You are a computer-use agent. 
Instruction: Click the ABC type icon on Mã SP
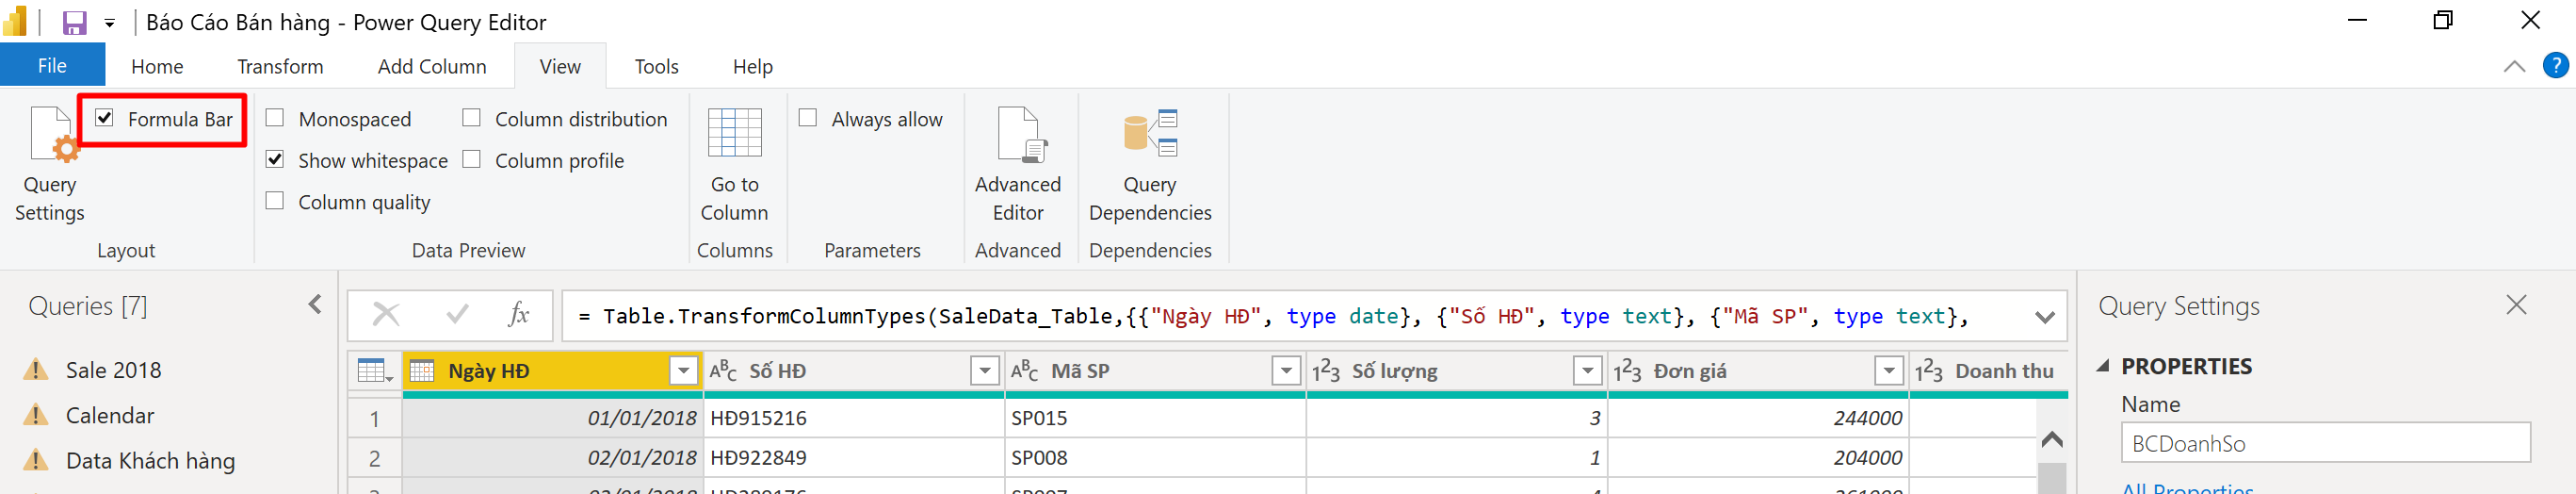1025,371
